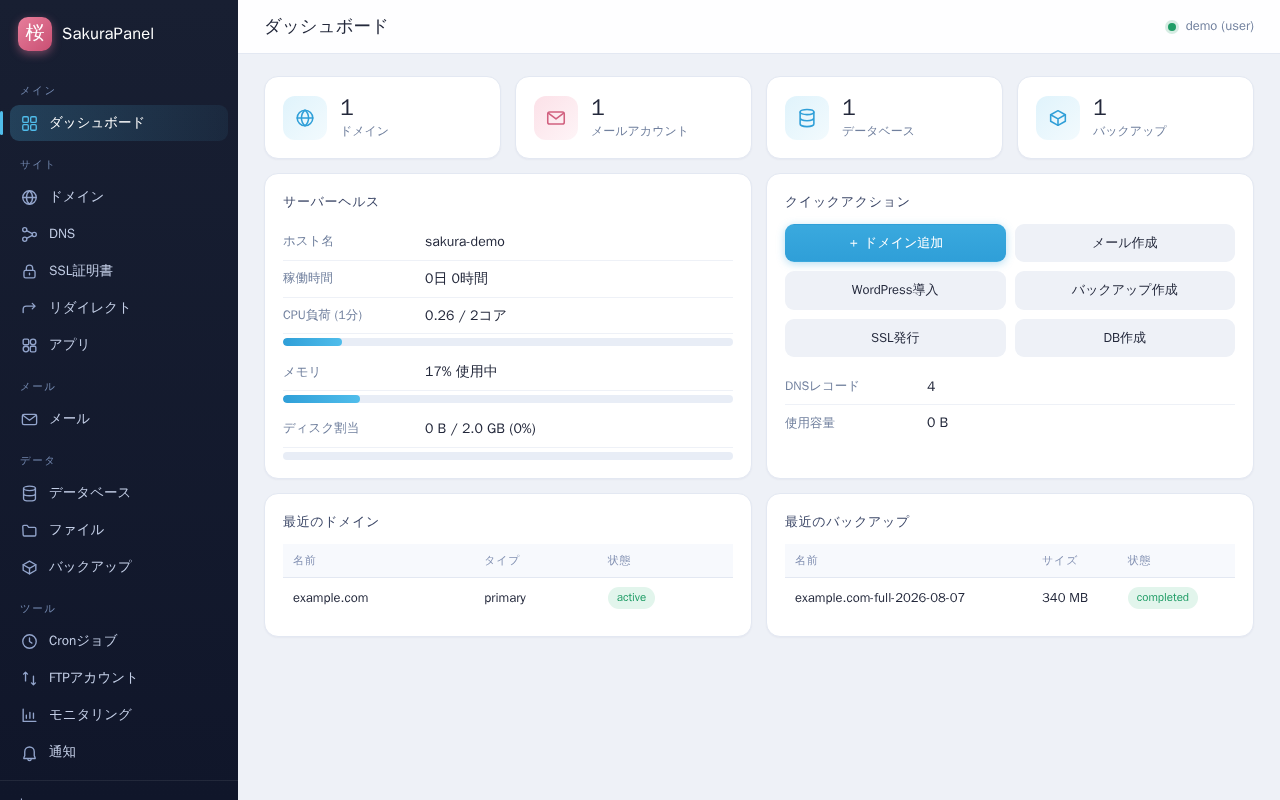
Task: Click the DB作成 button
Action: [1125, 338]
